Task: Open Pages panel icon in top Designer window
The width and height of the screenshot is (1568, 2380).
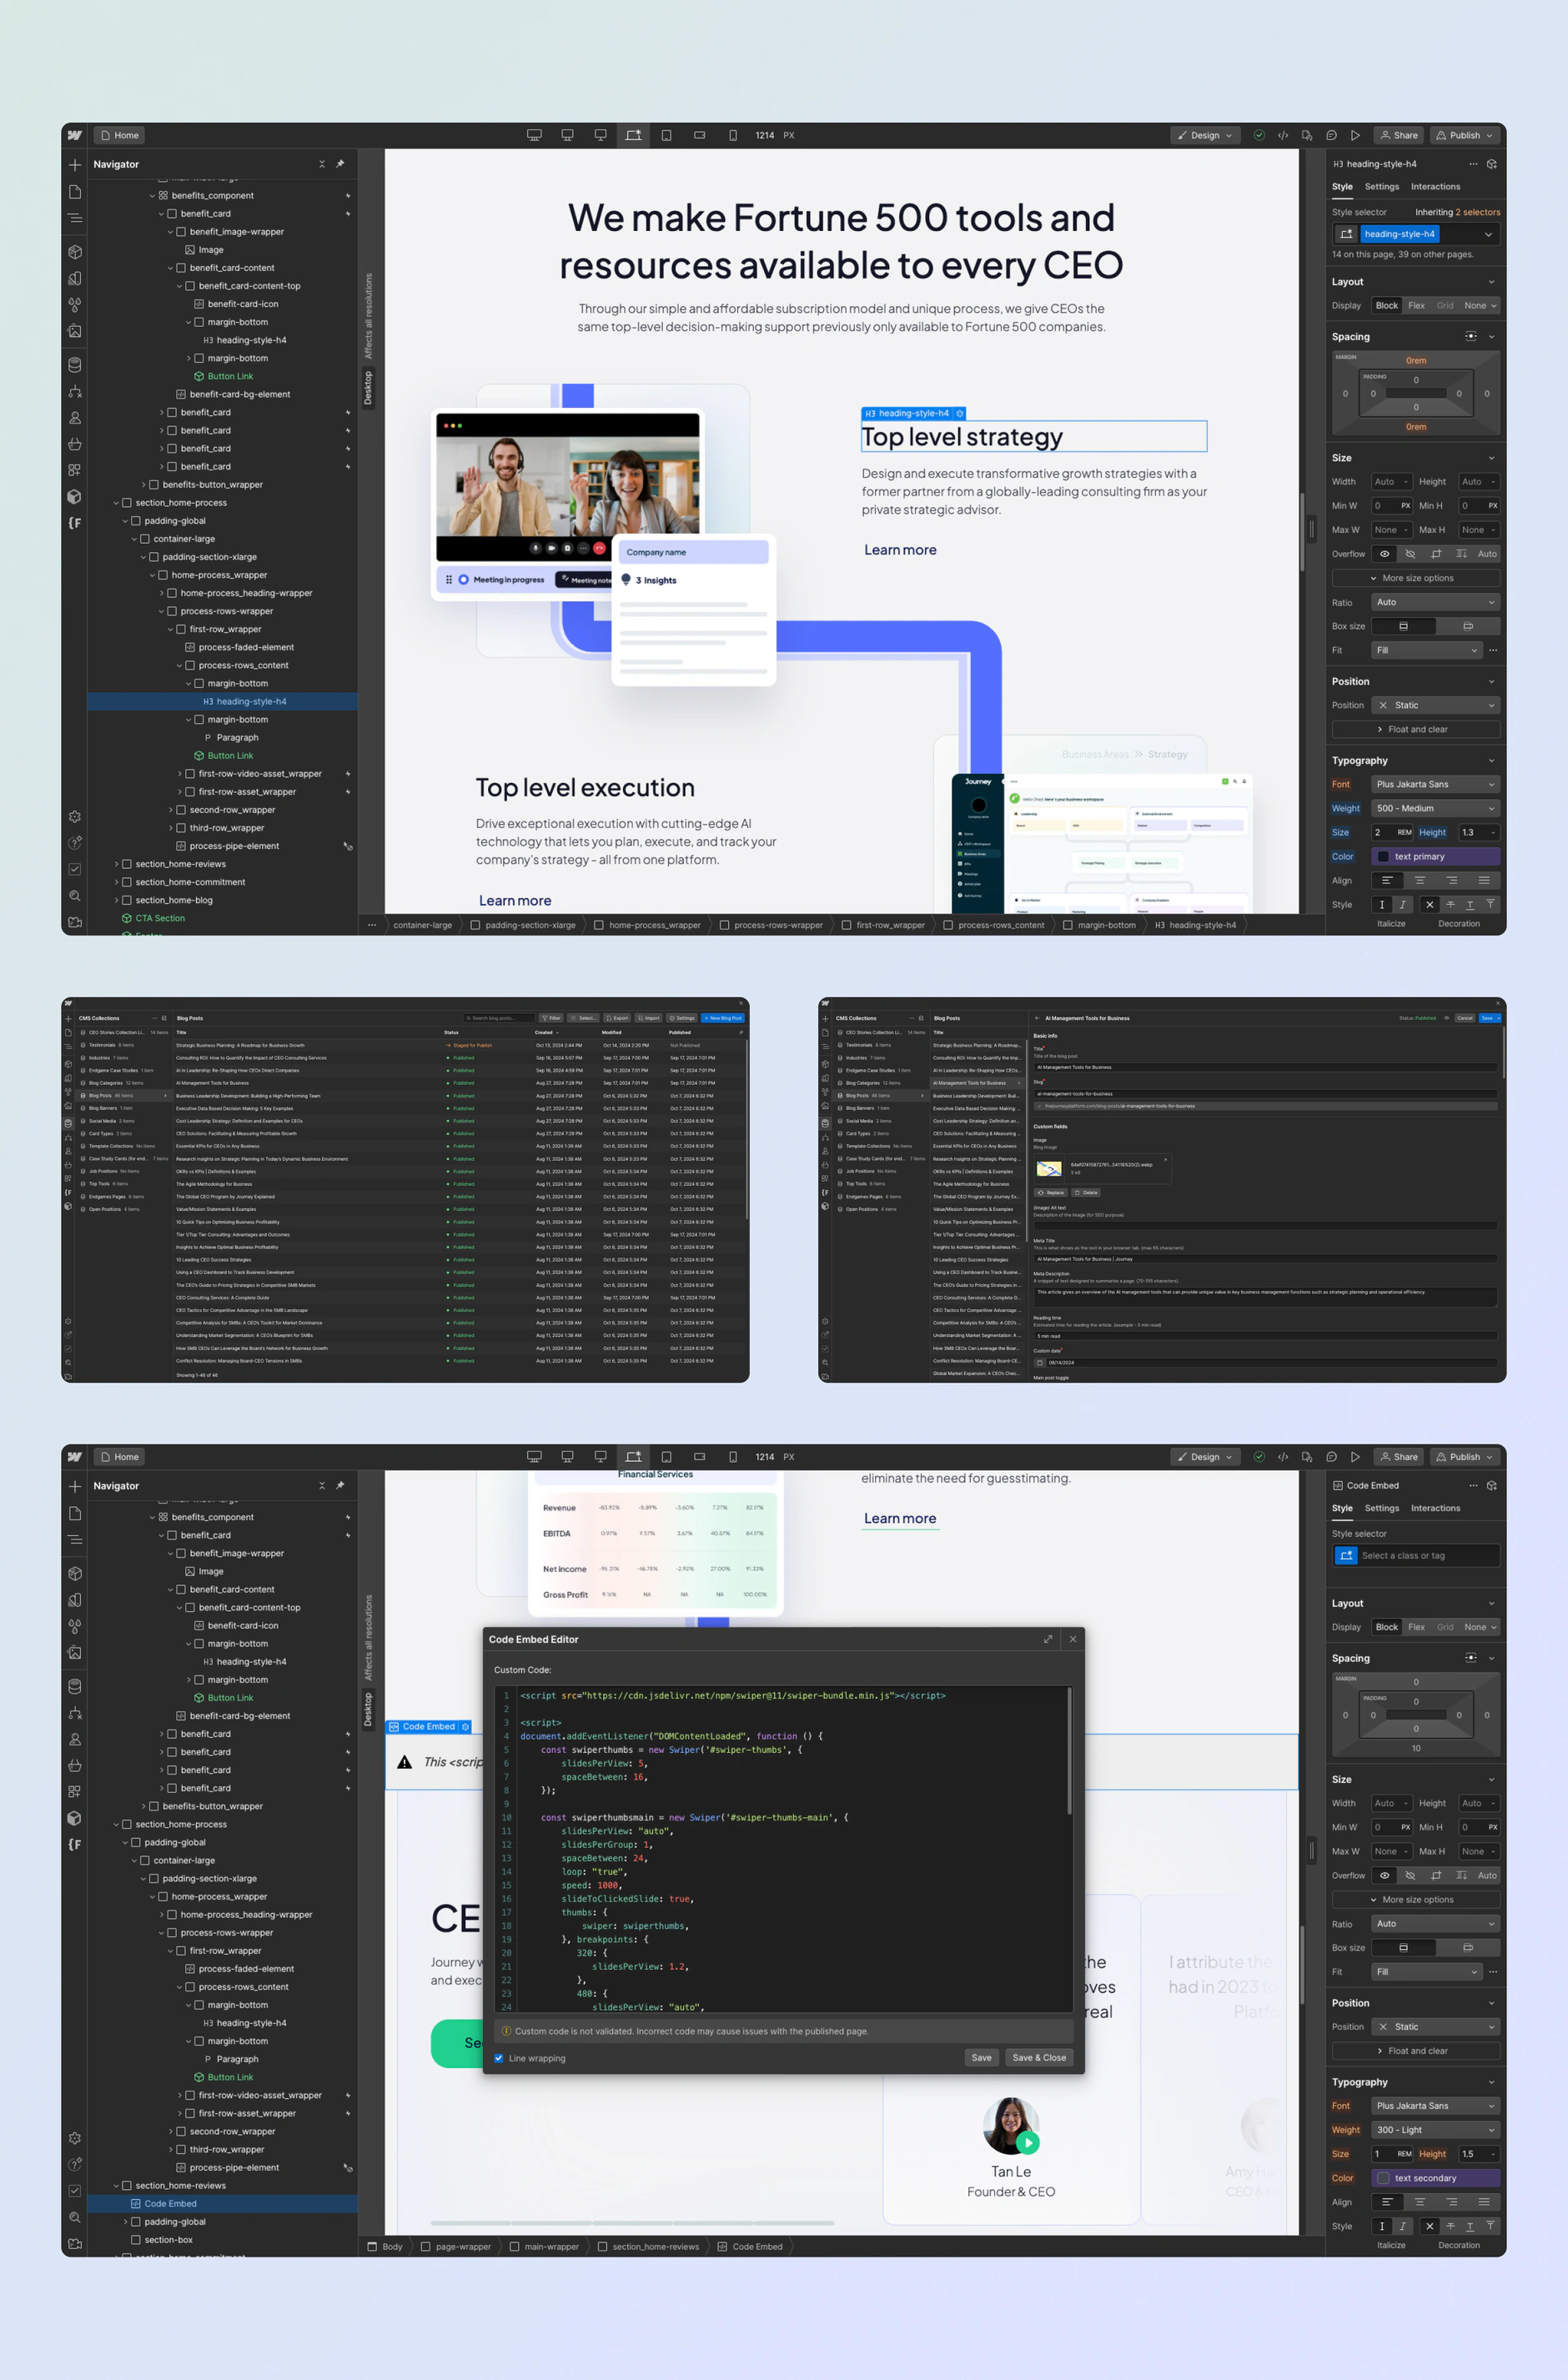Action: pyautogui.click(x=75, y=191)
